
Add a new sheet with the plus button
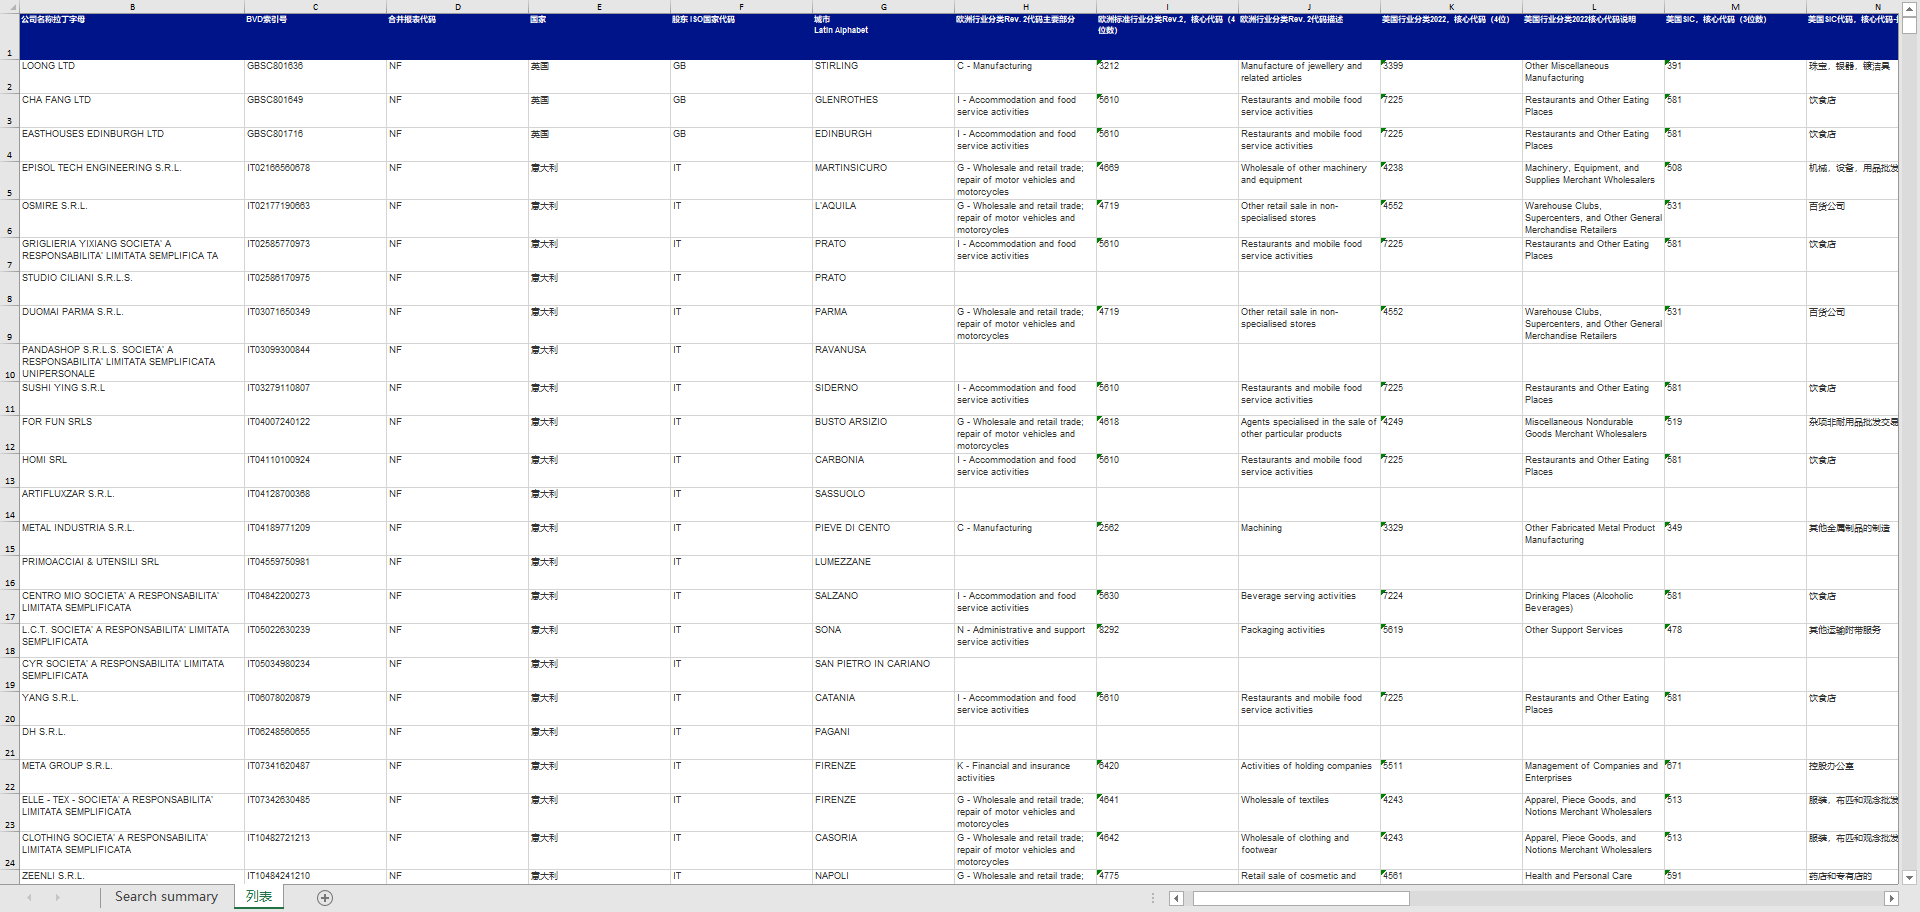pos(325,898)
